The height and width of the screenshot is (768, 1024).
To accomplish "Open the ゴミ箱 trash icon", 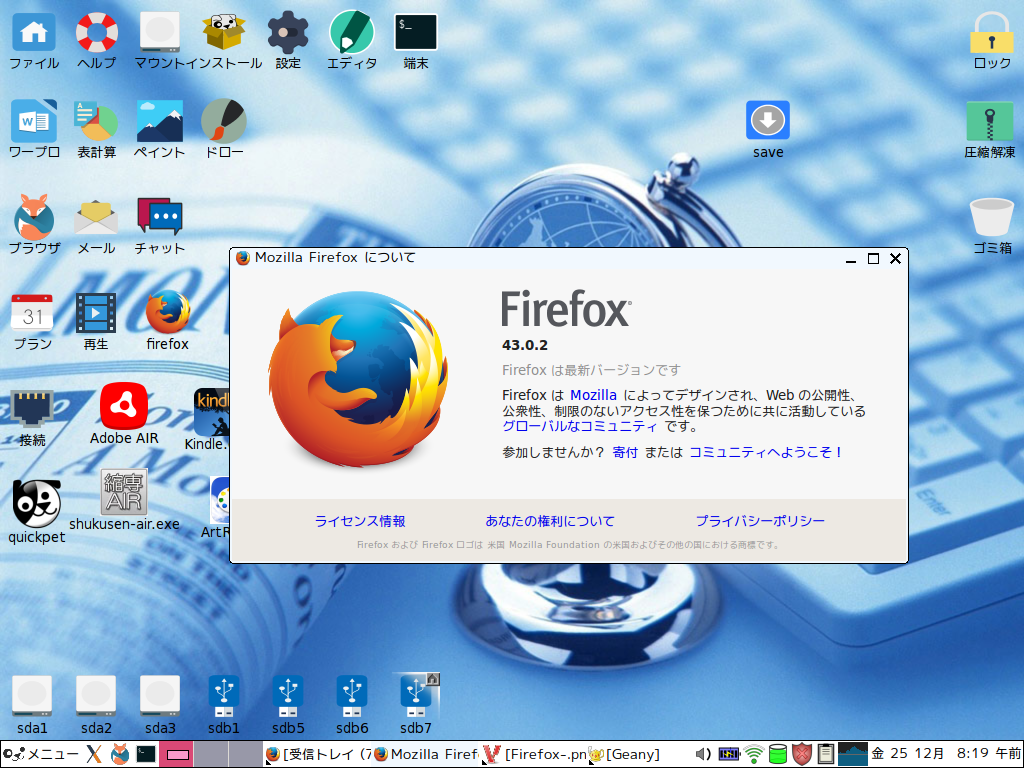I will (x=991, y=216).
